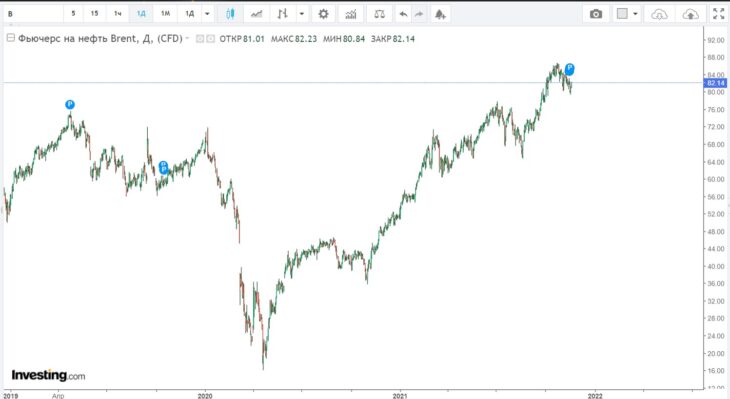Save chart via cloud upload icon
Image resolution: width=730 pixels, height=399 pixels.
coord(690,14)
